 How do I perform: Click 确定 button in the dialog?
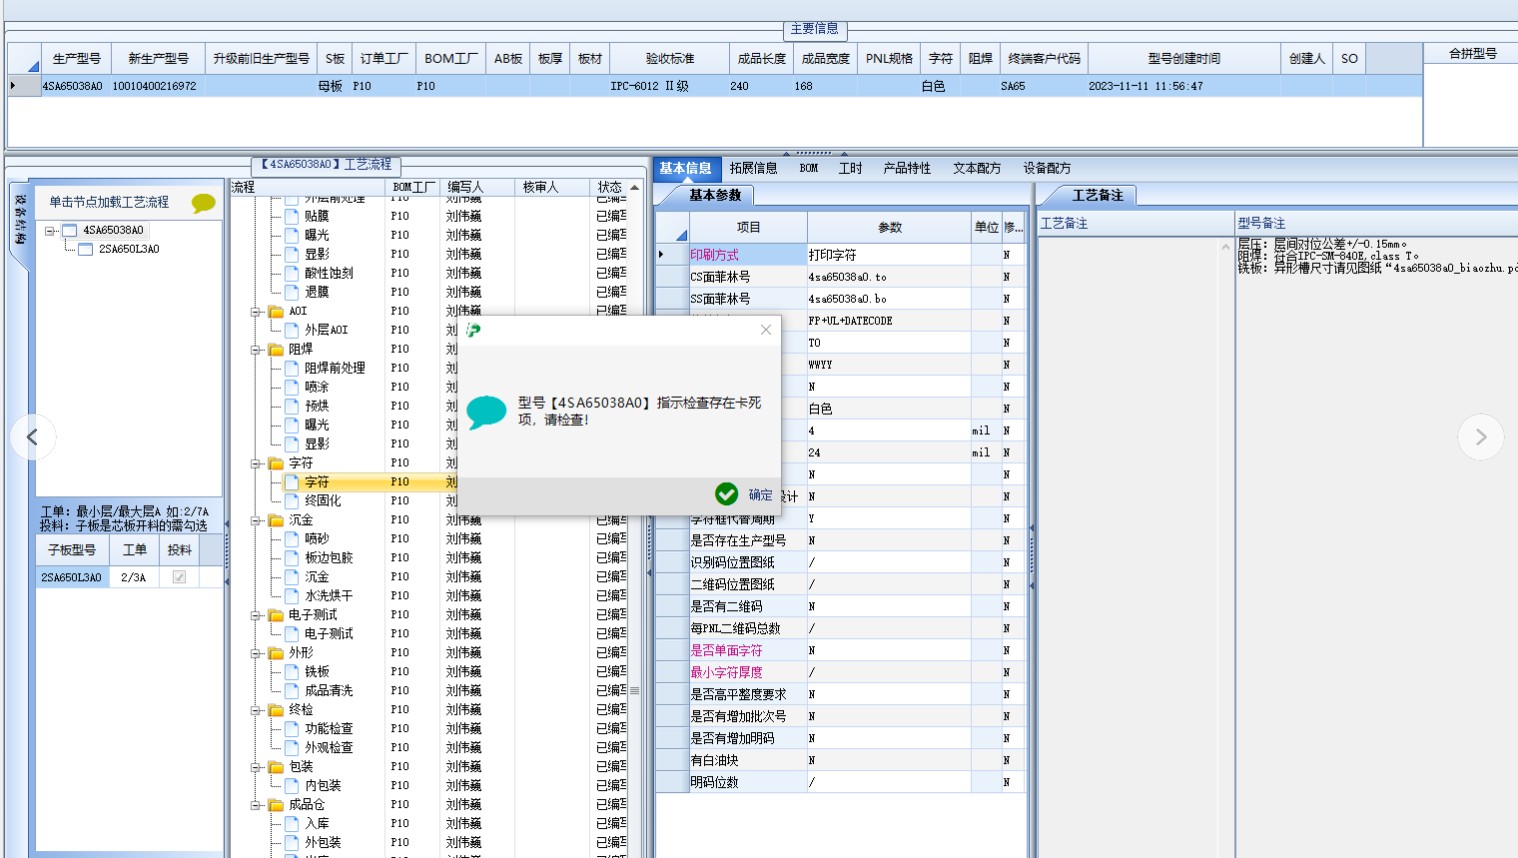[x=760, y=495]
